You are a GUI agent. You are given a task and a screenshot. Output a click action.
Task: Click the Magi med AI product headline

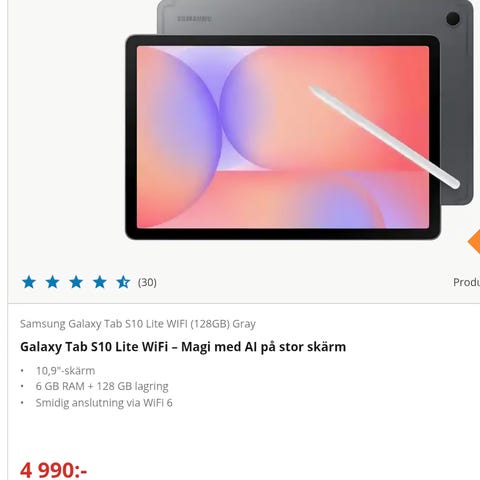(183, 347)
